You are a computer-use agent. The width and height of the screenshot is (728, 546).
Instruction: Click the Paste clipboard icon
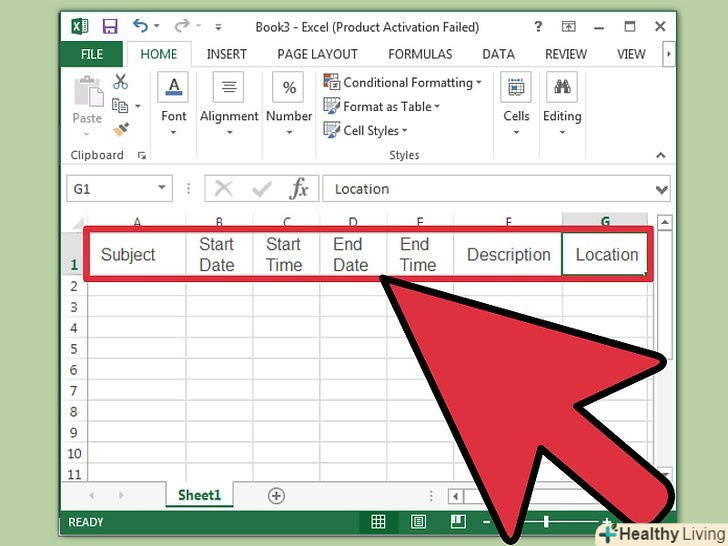point(87,91)
